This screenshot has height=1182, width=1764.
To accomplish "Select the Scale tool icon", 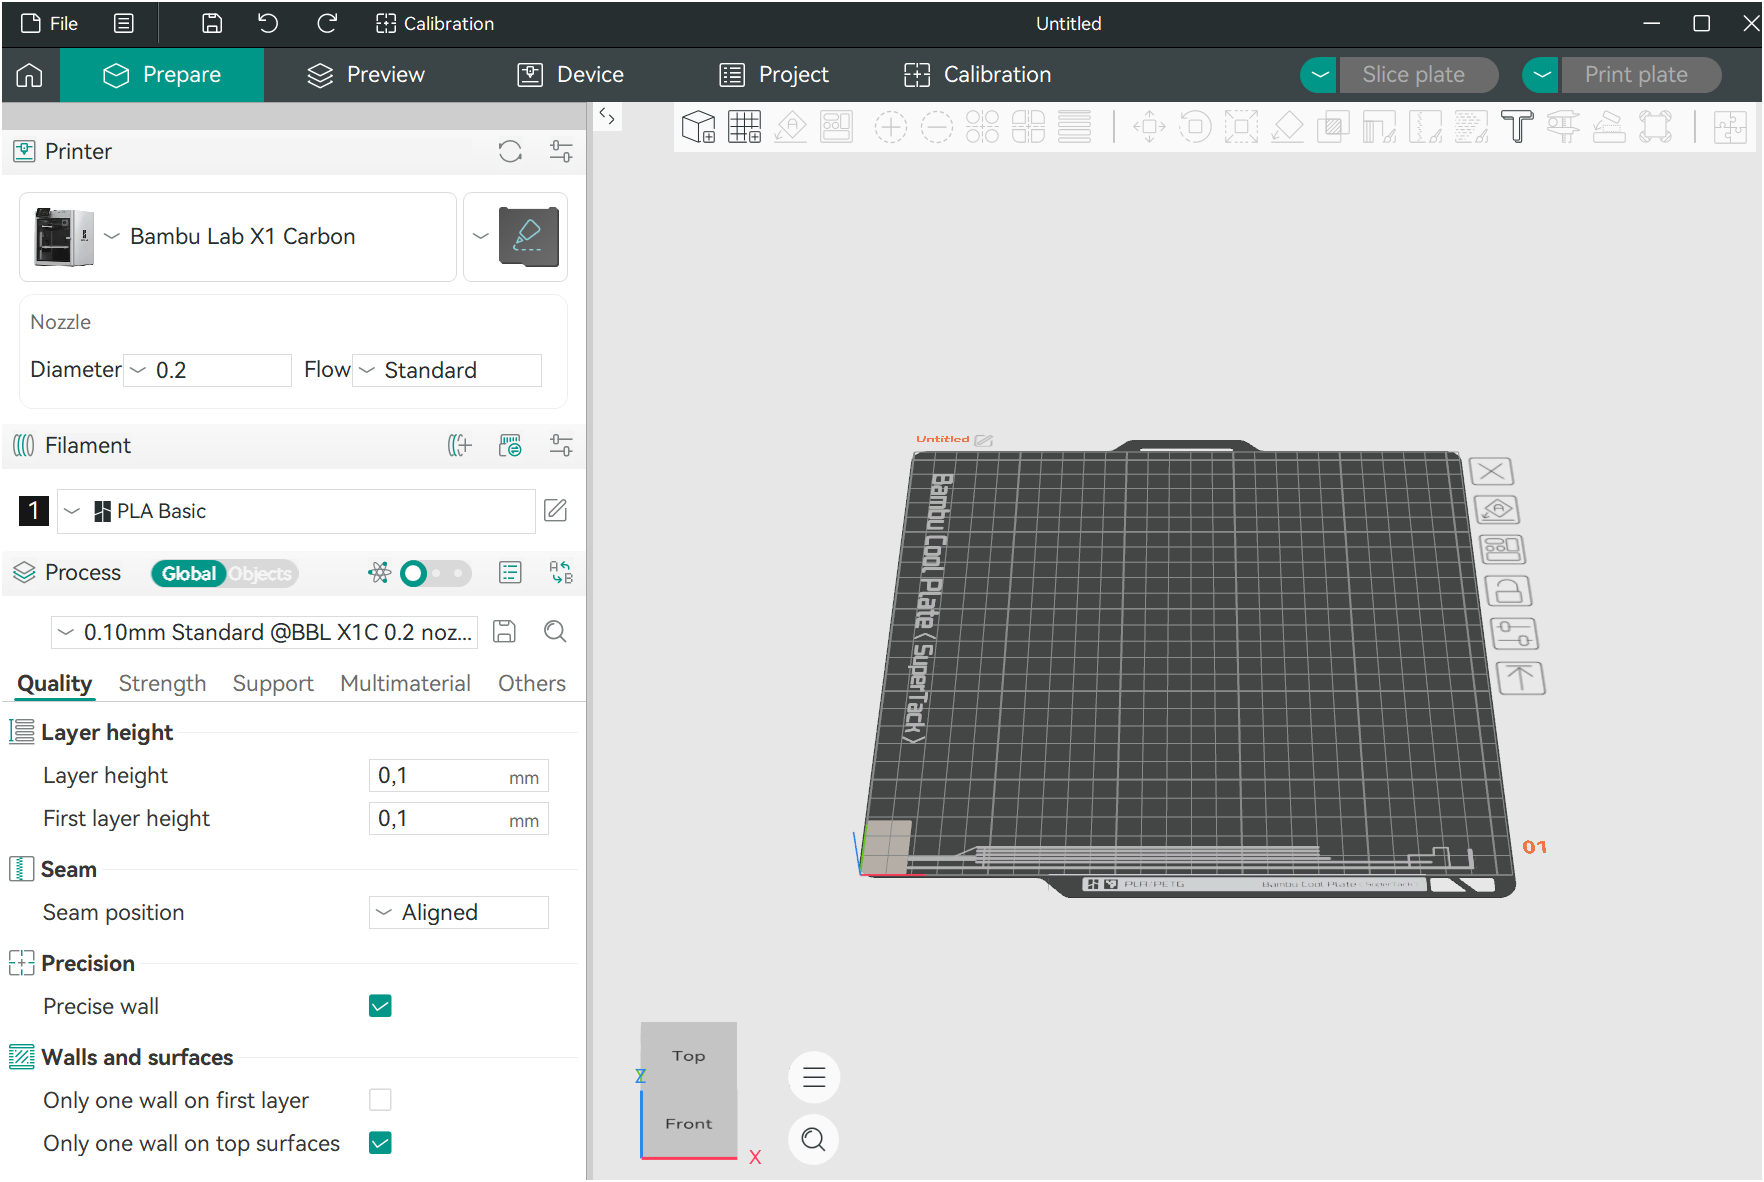I will [1241, 127].
